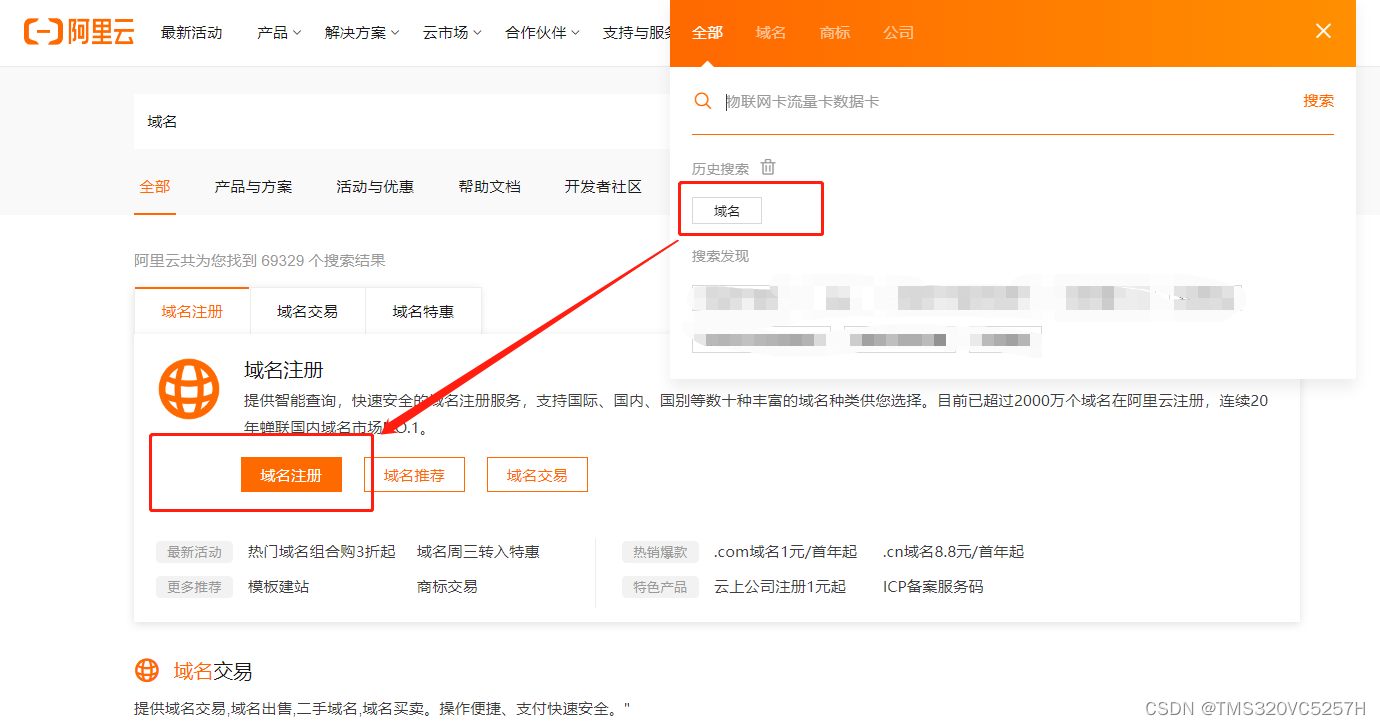Open .com域名1元/首年起 link
The width and height of the screenshot is (1380, 725).
pos(785,552)
